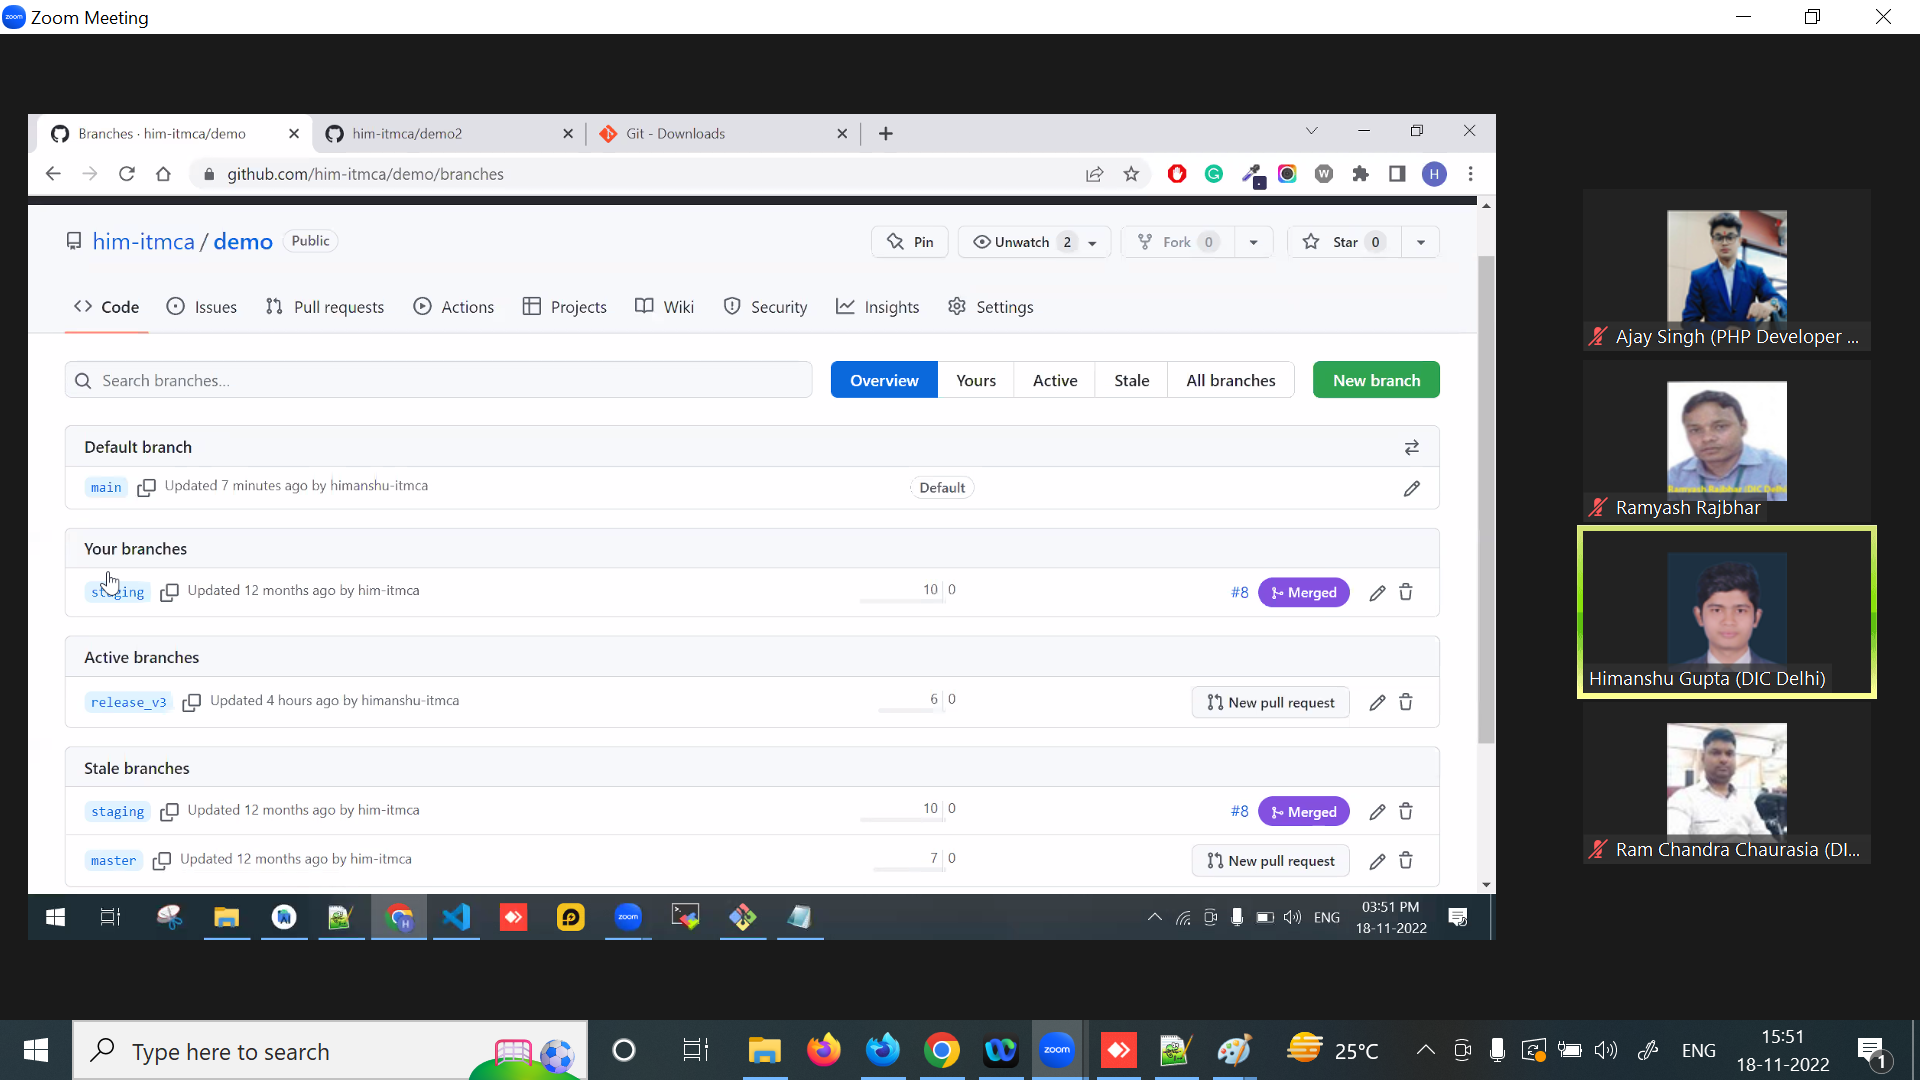Screen dimensions: 1920x1080
Task: Click the Windows search box
Action: tap(330, 1050)
